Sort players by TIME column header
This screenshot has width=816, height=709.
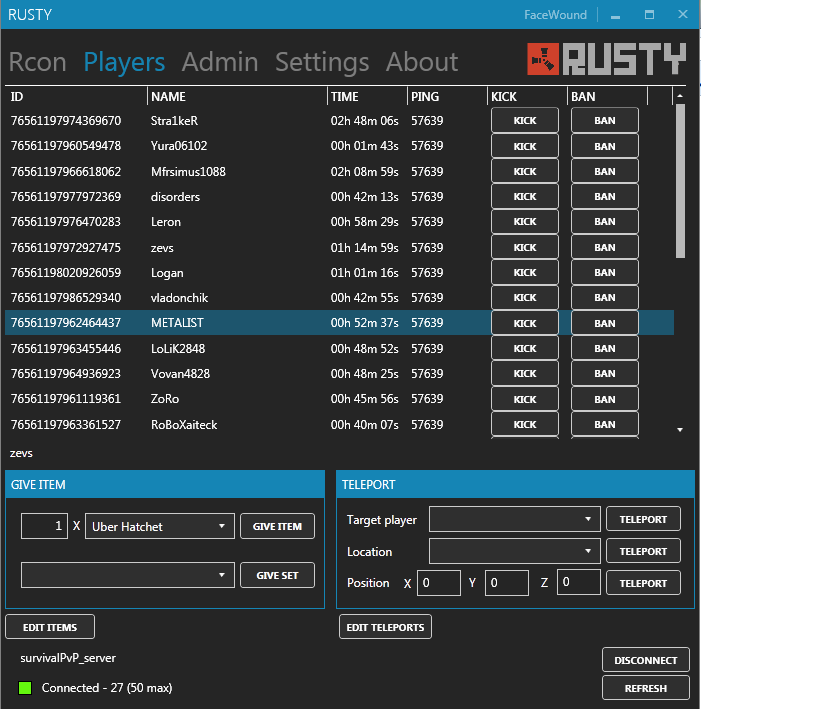pyautogui.click(x=367, y=96)
